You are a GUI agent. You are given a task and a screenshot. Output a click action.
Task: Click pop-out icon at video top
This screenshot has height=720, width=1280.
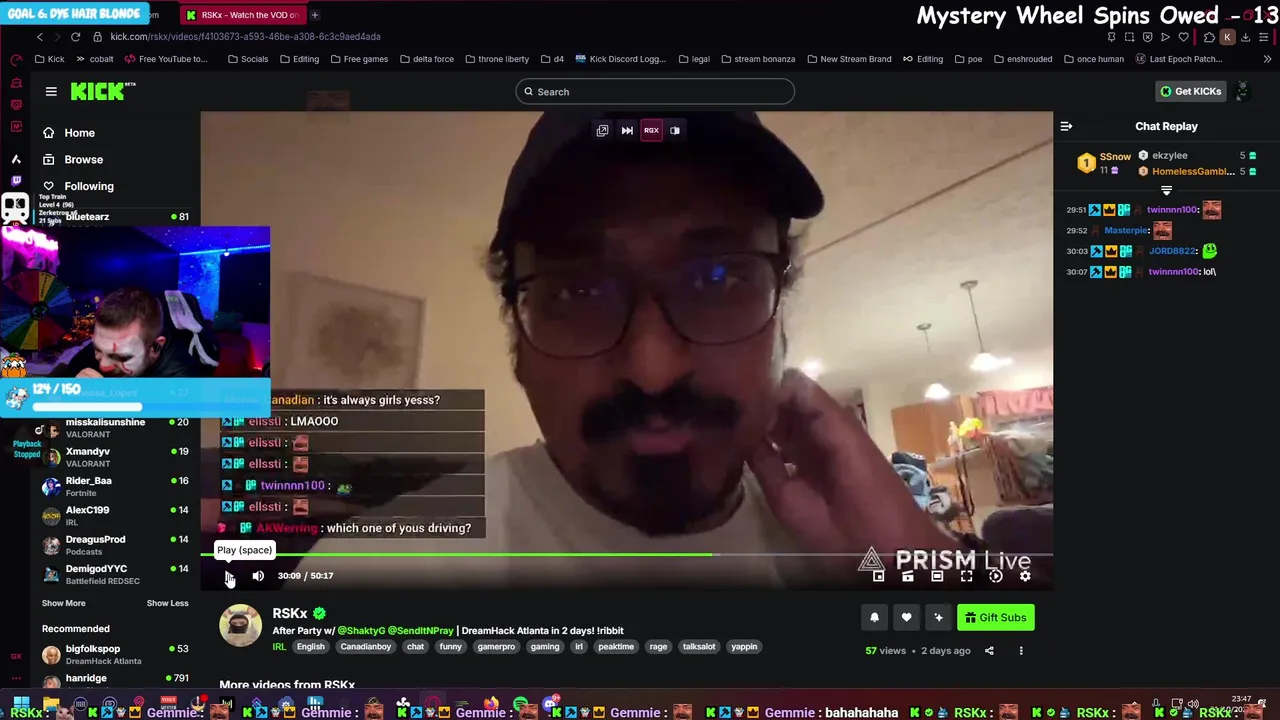point(602,130)
